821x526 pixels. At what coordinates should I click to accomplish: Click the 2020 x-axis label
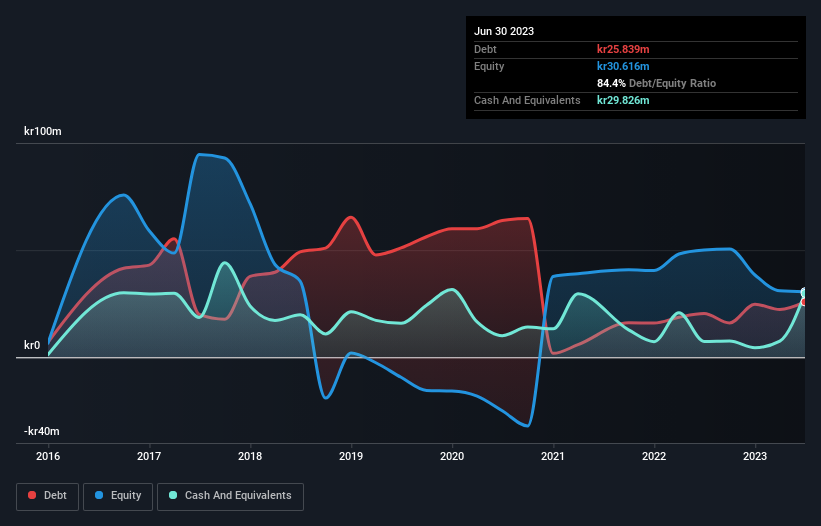[452, 456]
